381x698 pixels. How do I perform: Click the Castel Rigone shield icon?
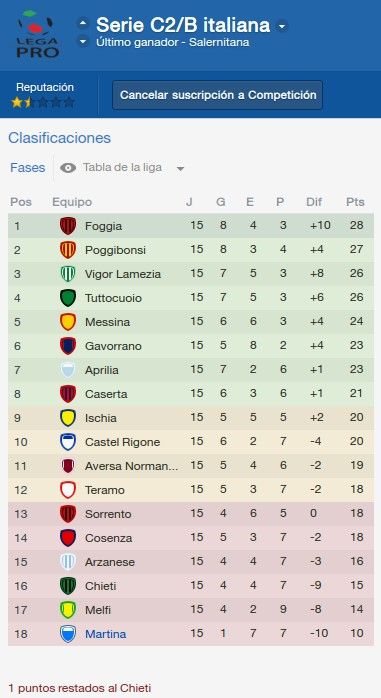coord(68,442)
